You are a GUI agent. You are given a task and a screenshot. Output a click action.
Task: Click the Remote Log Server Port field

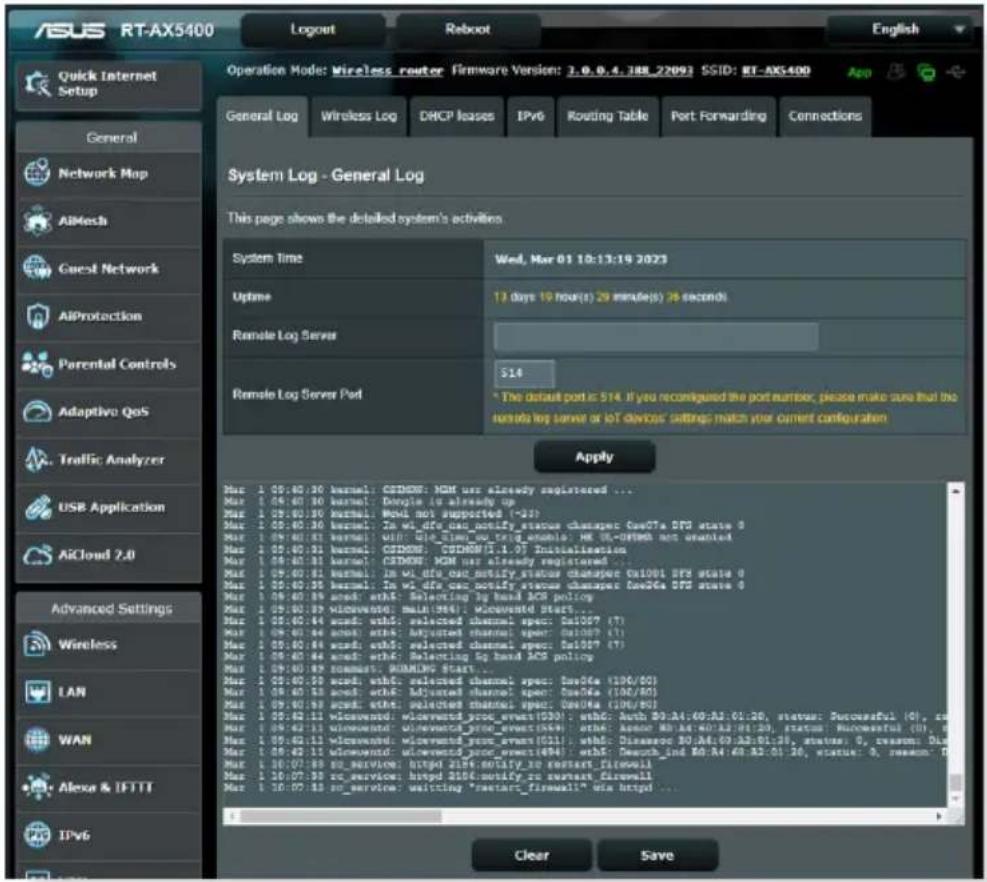point(524,373)
